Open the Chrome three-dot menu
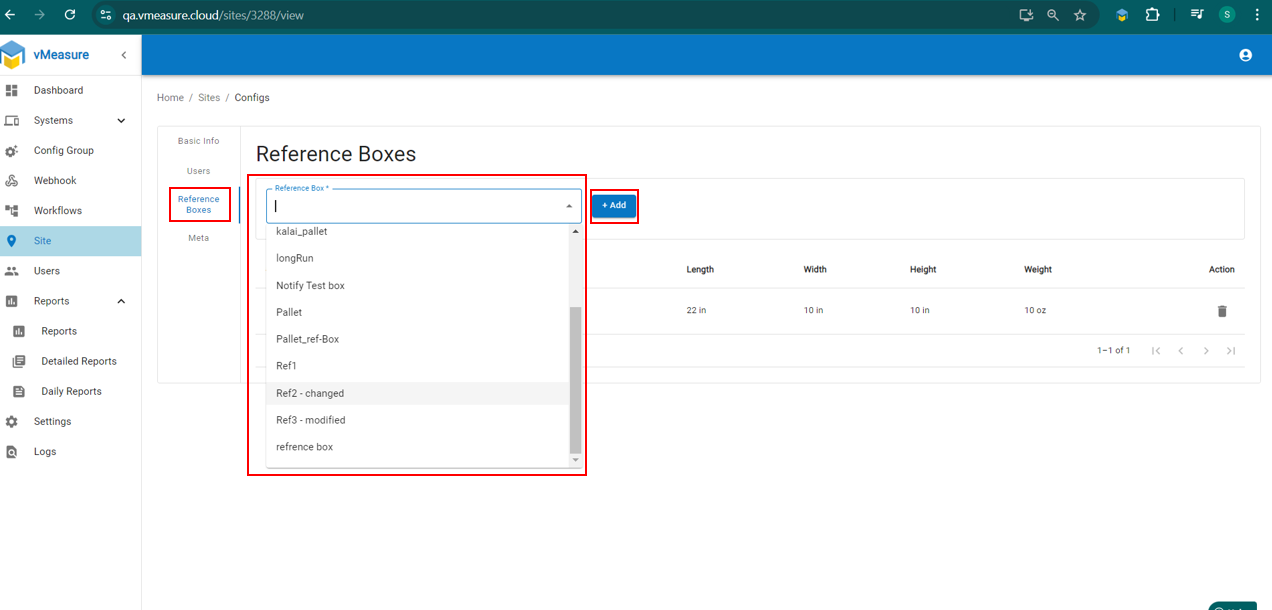 pos(1257,15)
